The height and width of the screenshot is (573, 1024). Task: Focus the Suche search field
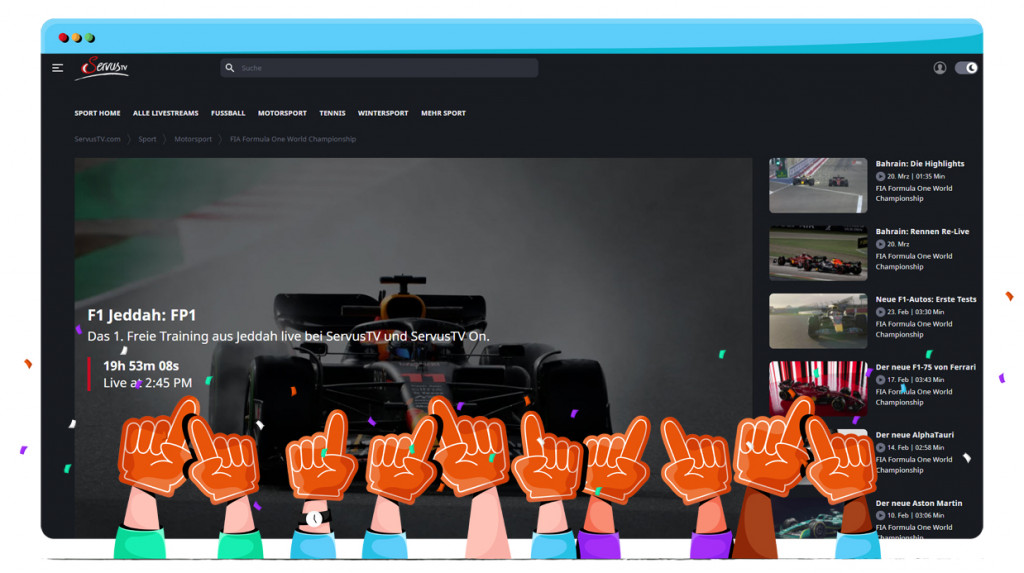(x=379, y=68)
